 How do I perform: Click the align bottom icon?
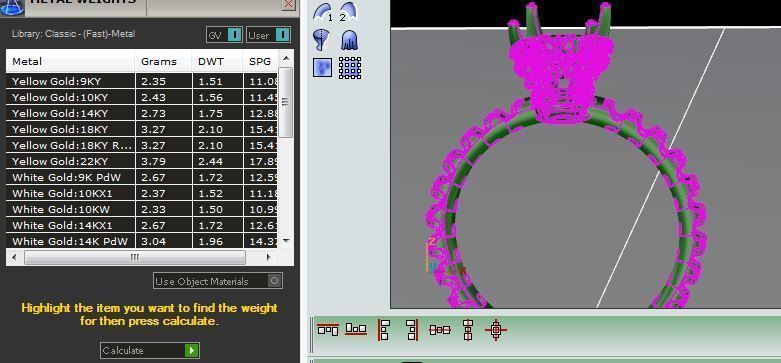point(356,329)
